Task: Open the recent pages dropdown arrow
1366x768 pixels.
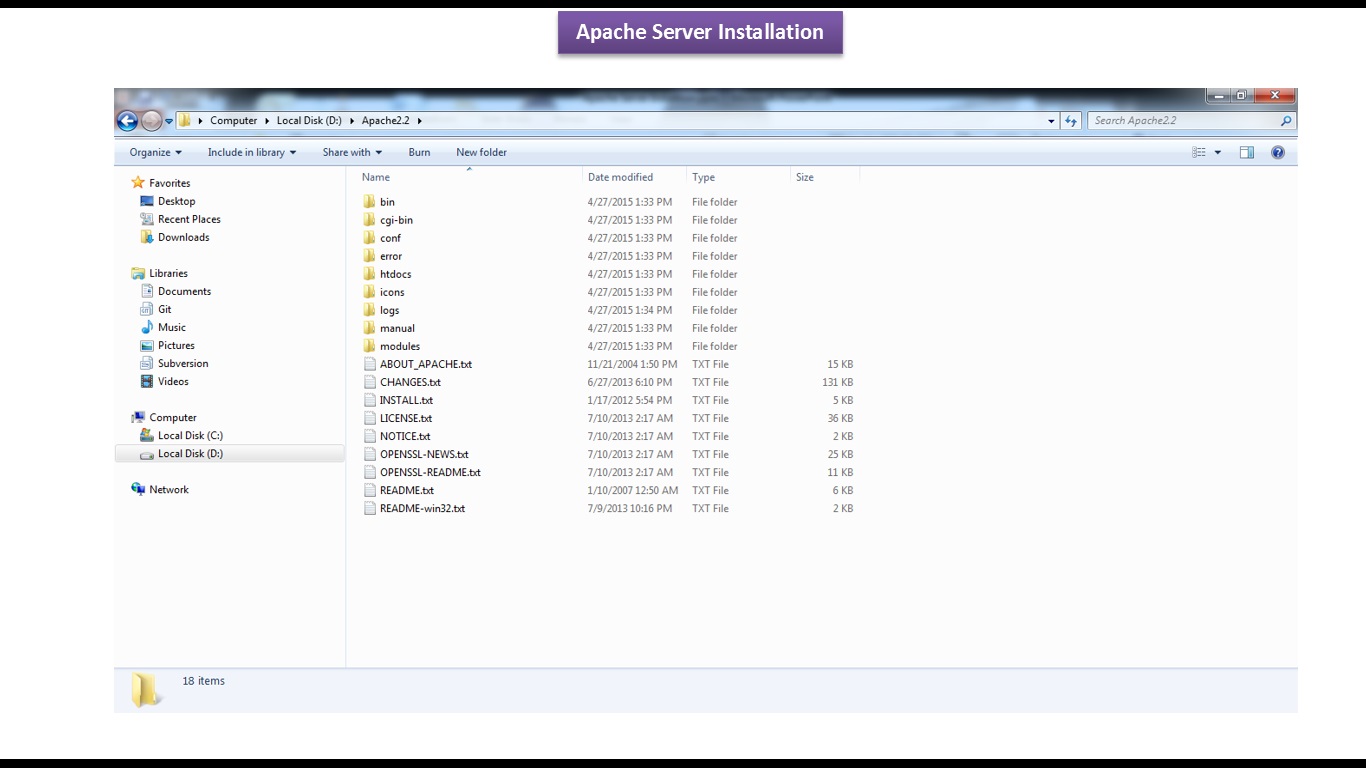Action: tap(169, 121)
